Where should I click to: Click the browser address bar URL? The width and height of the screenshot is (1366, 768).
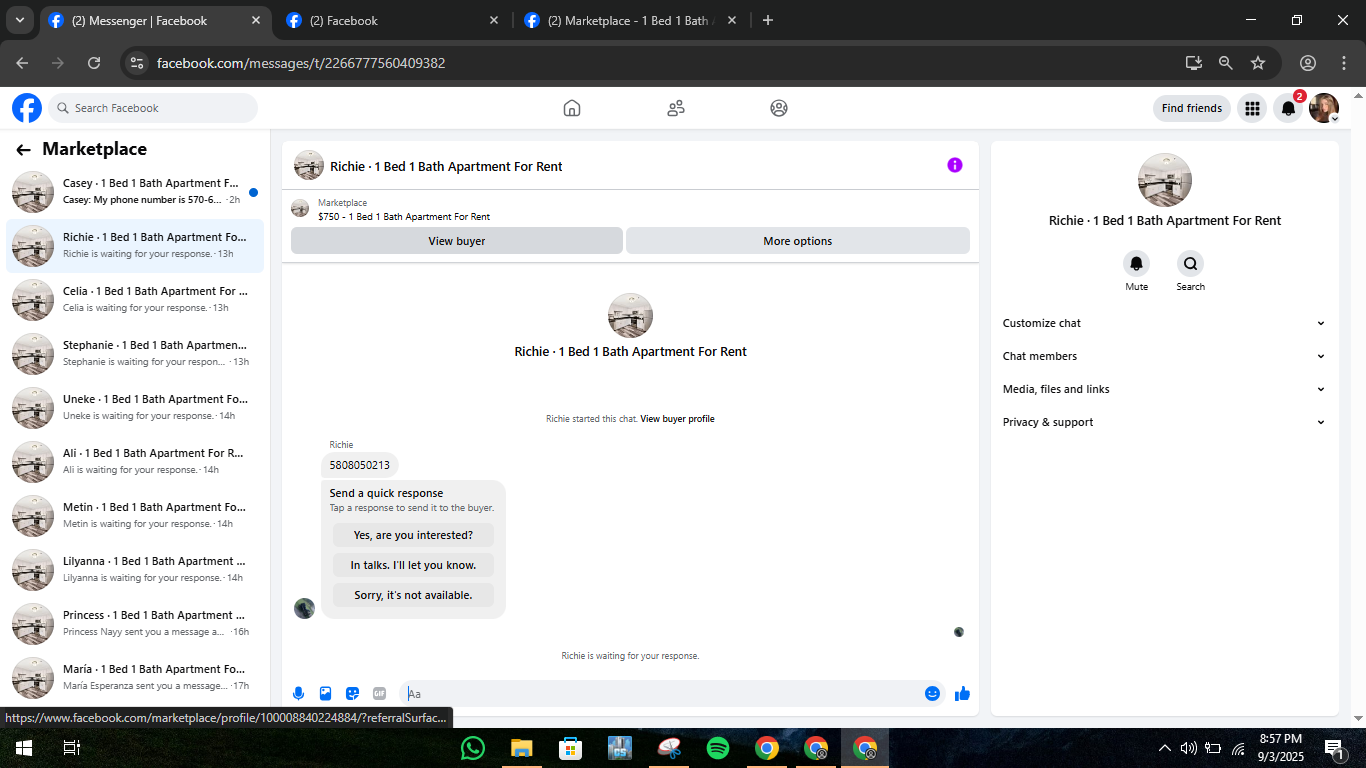tap(301, 63)
